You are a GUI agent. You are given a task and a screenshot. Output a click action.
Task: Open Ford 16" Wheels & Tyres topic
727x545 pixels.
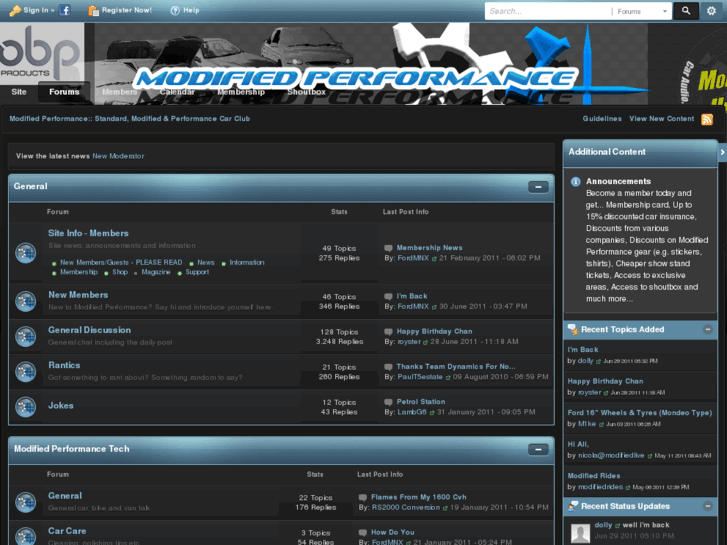(x=639, y=413)
